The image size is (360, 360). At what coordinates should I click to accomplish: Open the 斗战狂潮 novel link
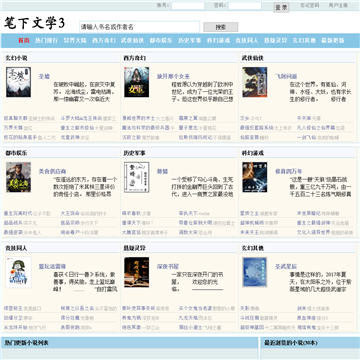tap(250, 318)
